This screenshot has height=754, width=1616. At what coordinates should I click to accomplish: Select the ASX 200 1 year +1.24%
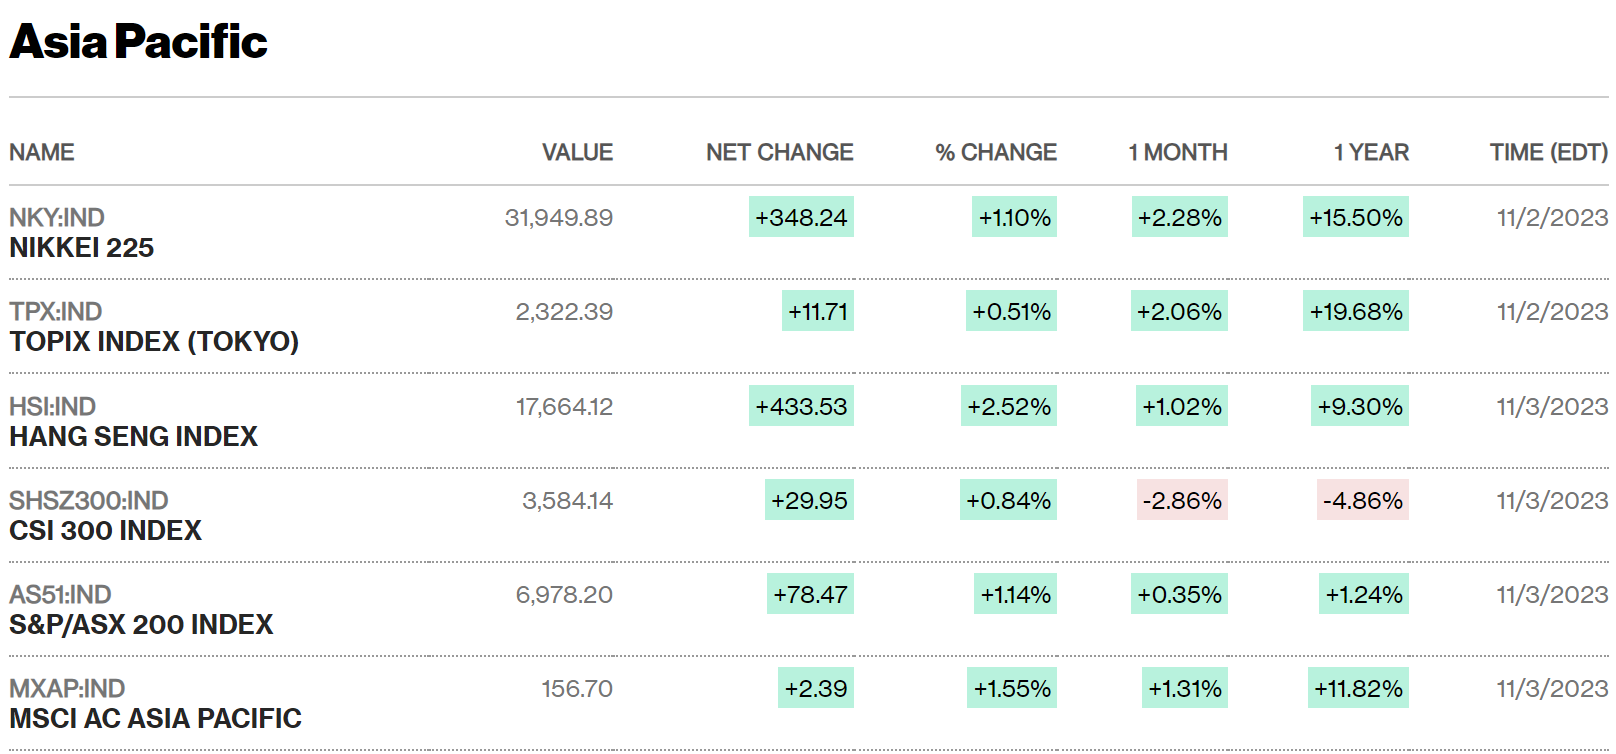1364,595
